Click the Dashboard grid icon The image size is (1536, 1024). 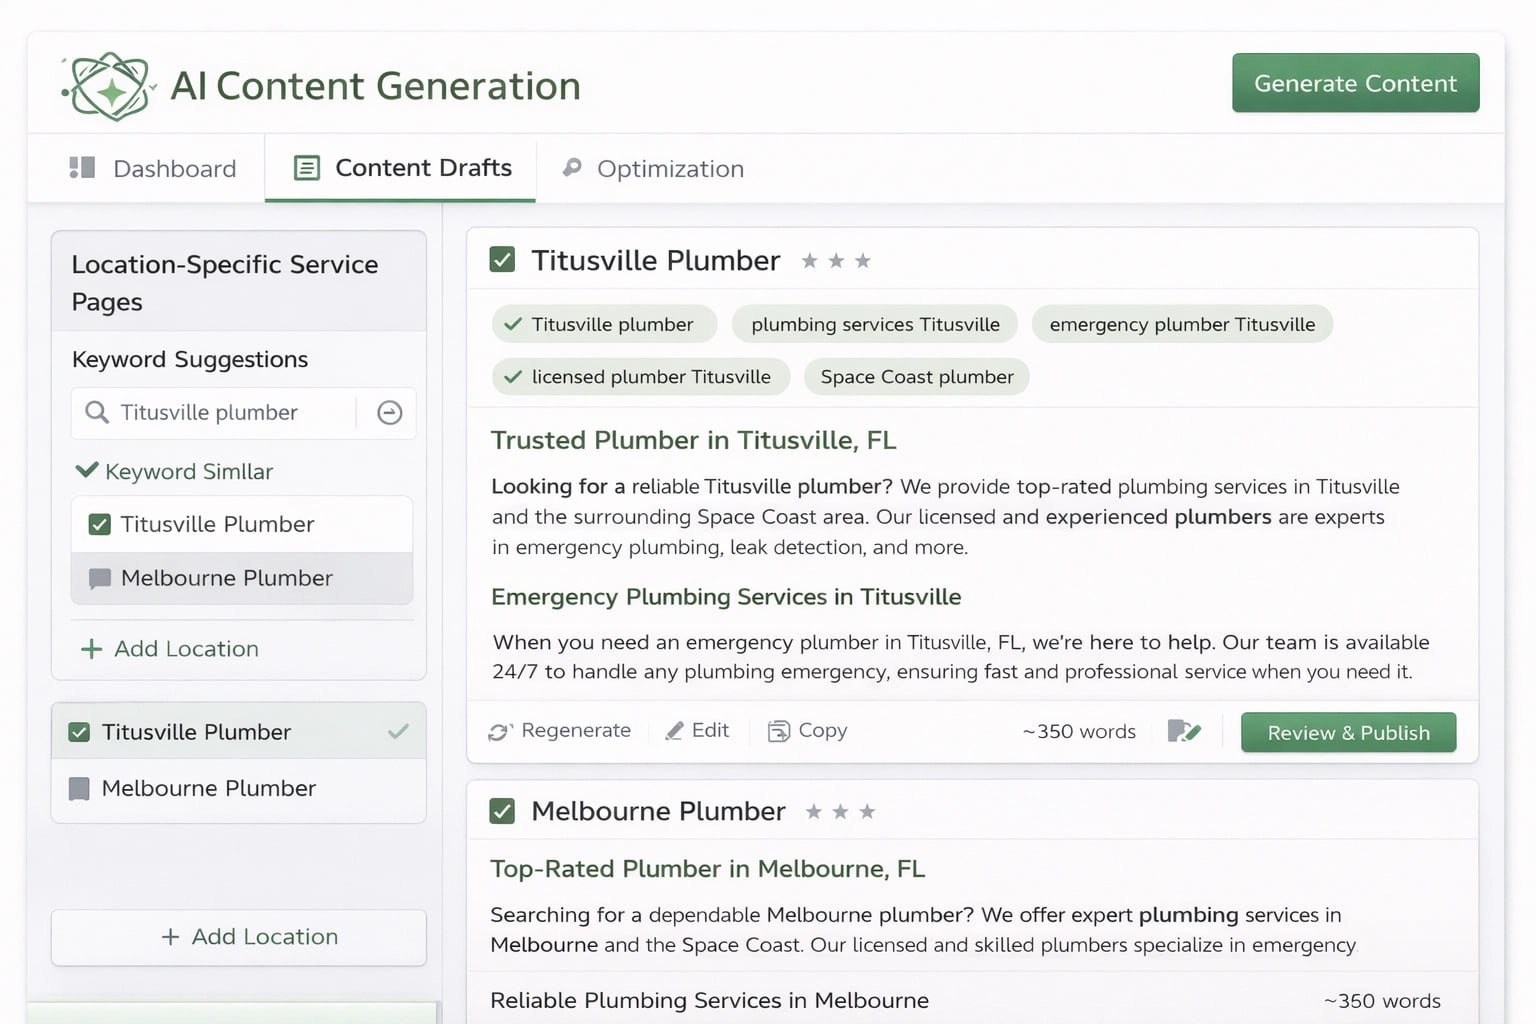pyautogui.click(x=82, y=167)
